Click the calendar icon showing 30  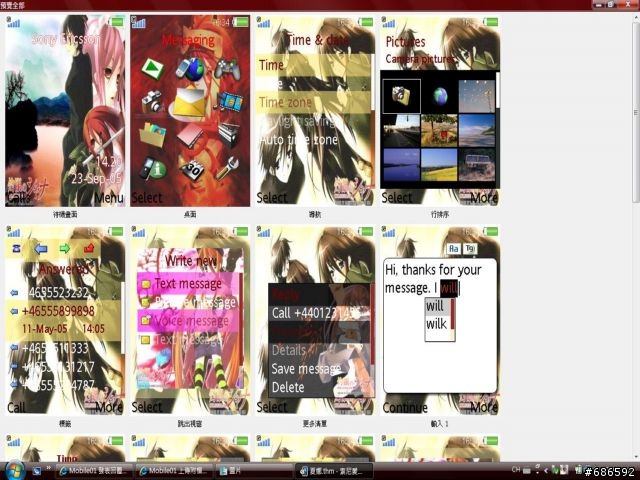click(191, 170)
